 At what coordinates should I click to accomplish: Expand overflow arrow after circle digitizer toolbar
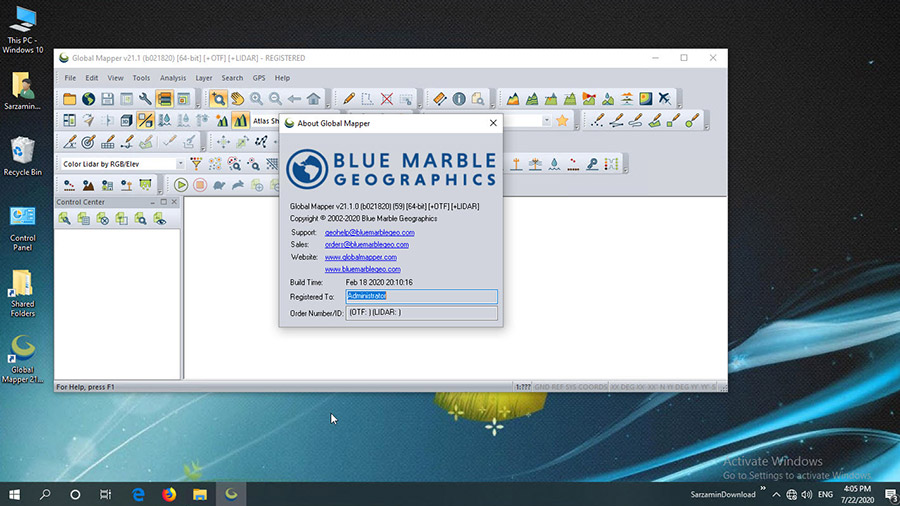click(x=707, y=121)
